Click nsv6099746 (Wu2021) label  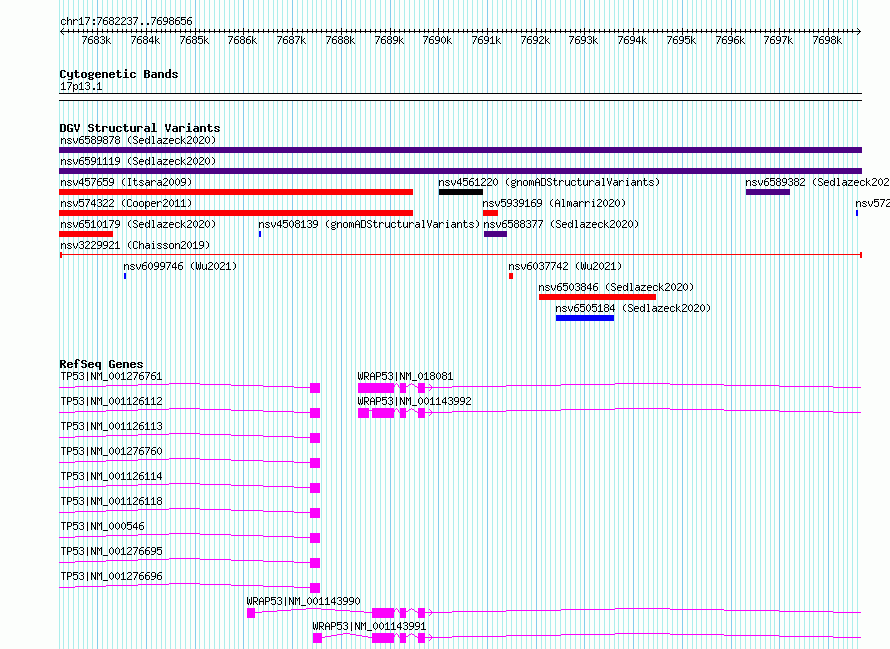tap(180, 266)
